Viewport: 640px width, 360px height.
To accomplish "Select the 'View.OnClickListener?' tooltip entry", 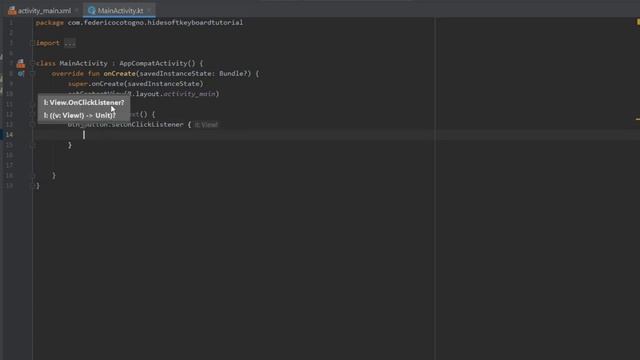I will pyautogui.click(x=84, y=102).
